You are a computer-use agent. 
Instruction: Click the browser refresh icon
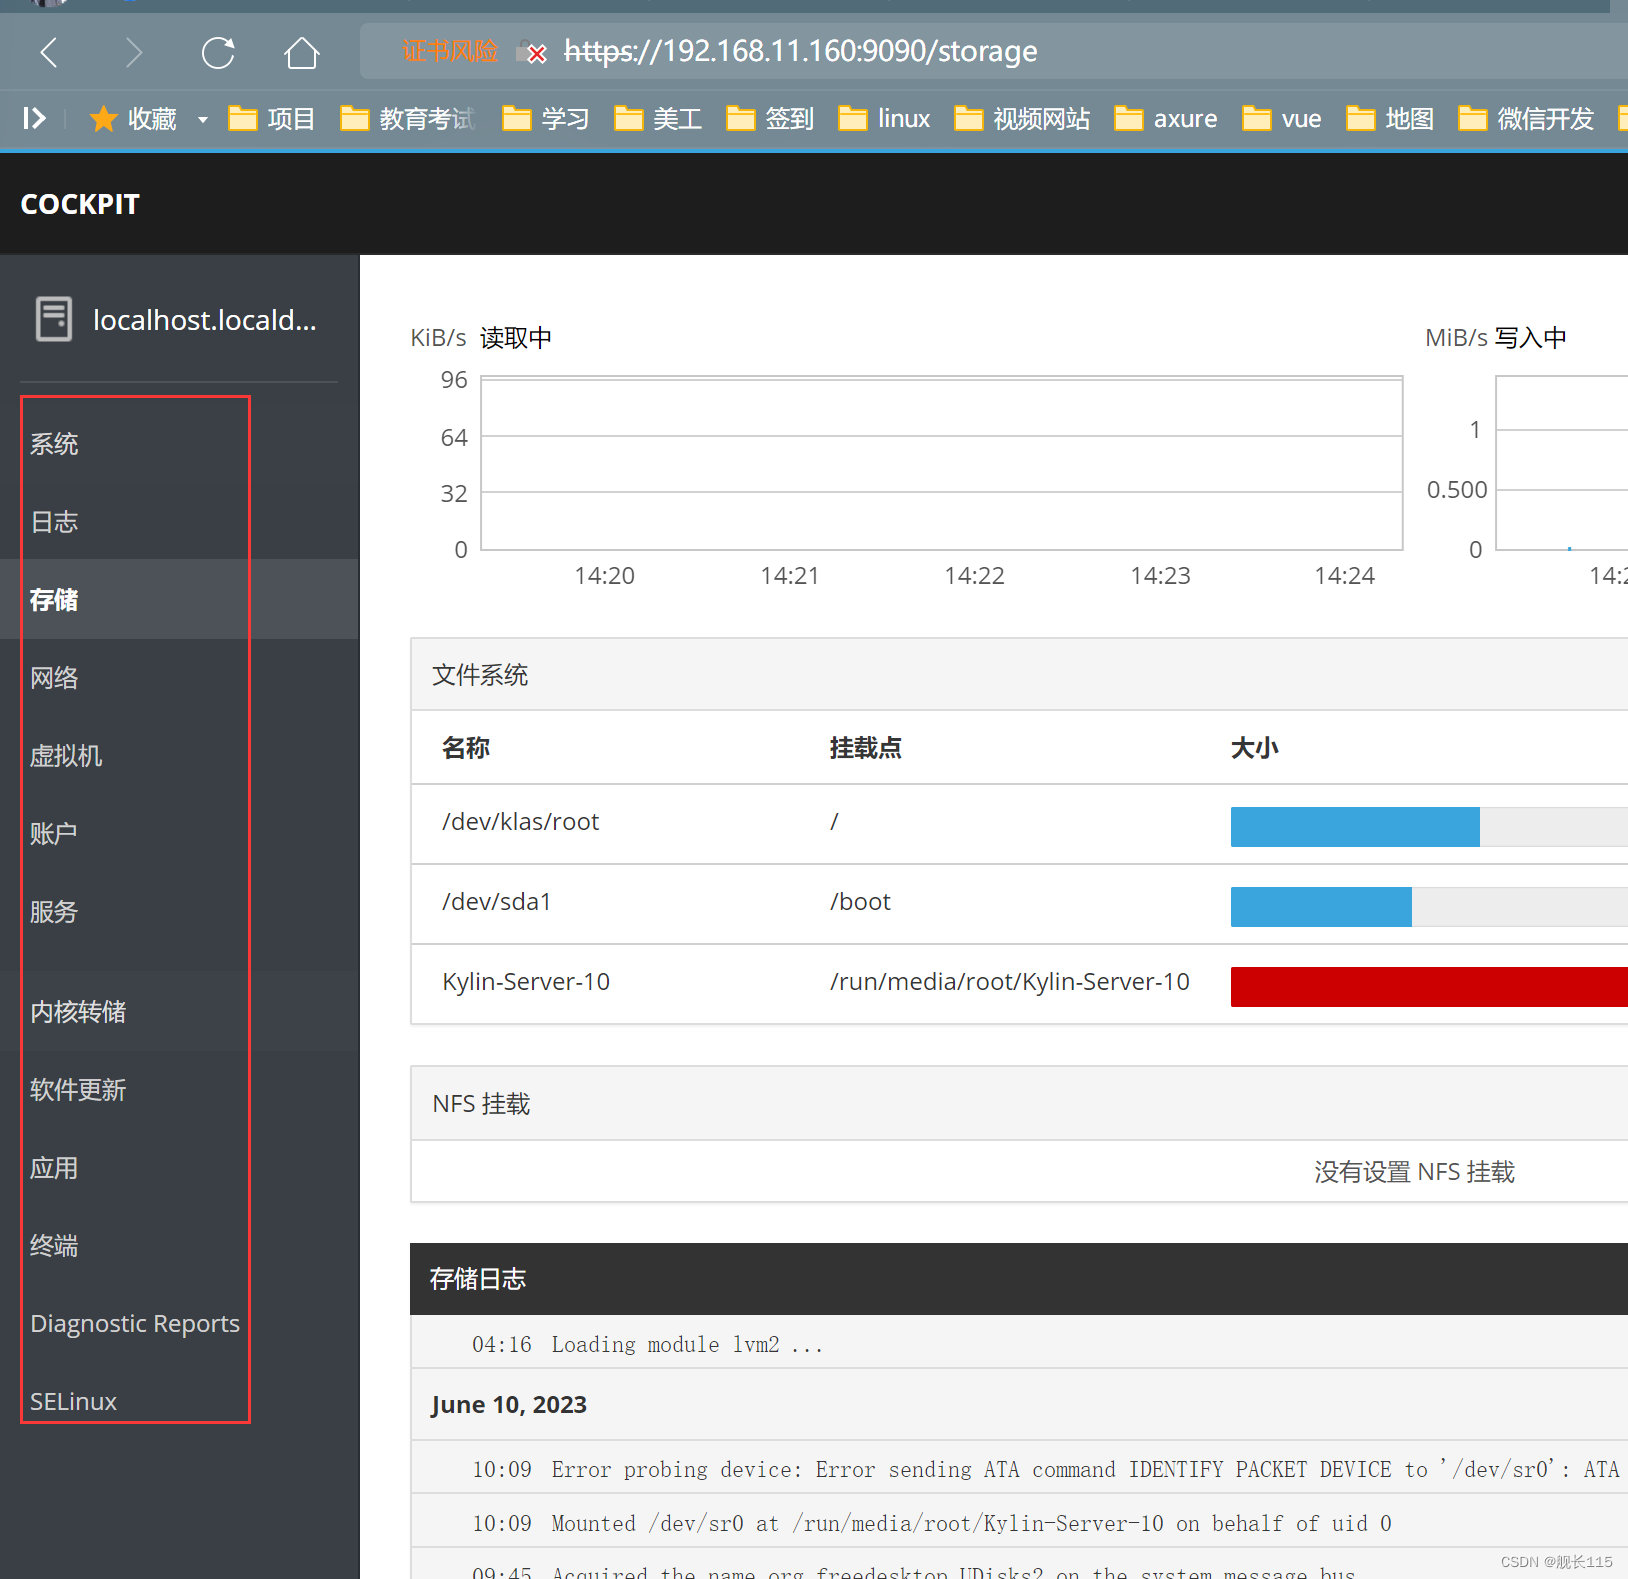[x=218, y=52]
